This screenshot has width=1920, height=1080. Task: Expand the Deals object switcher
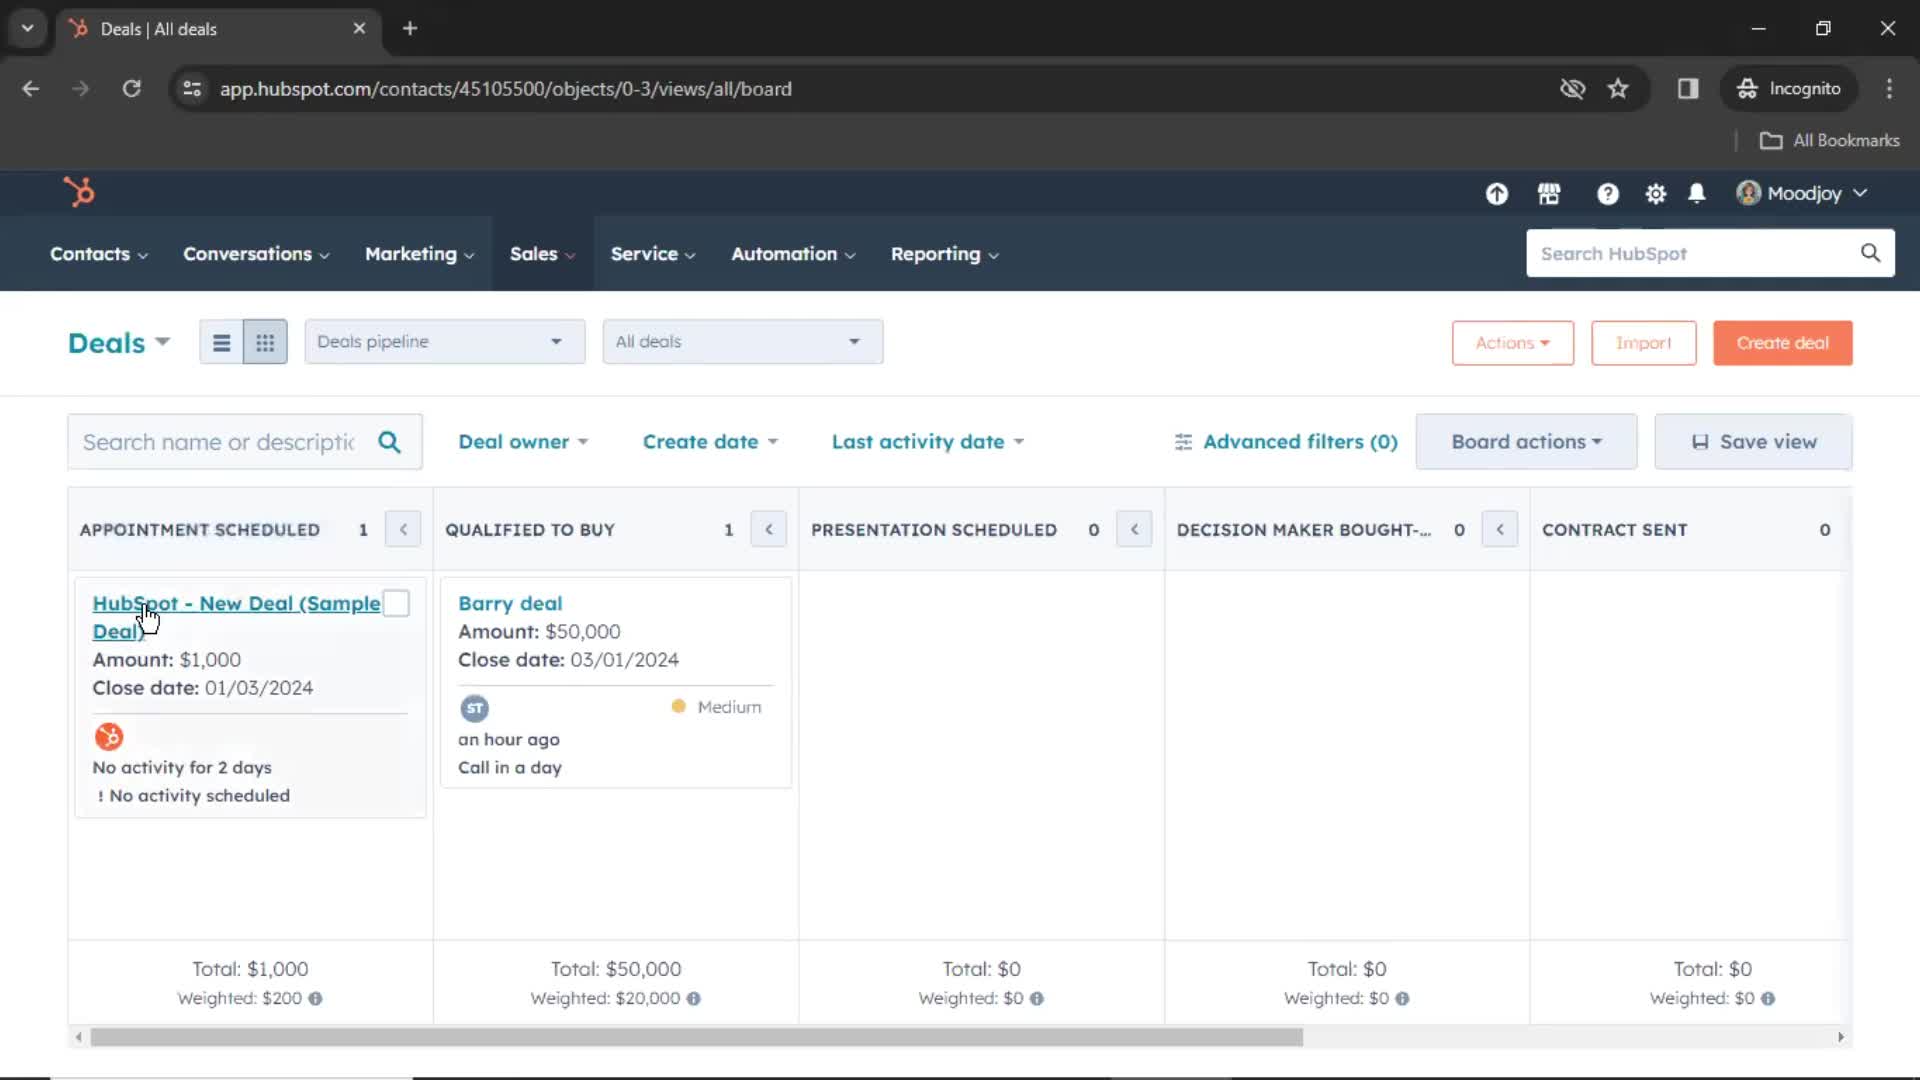[119, 343]
